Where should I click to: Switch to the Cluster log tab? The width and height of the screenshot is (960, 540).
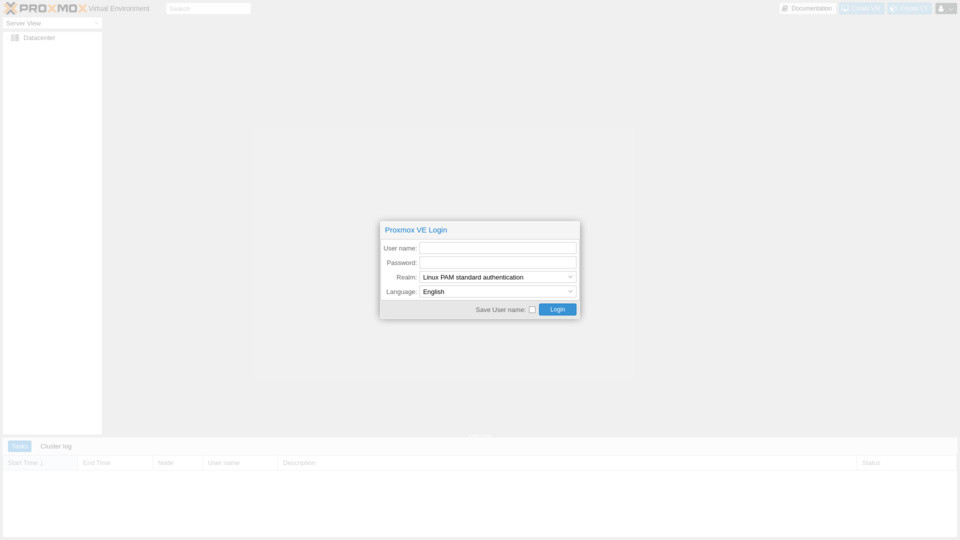pyautogui.click(x=56, y=446)
